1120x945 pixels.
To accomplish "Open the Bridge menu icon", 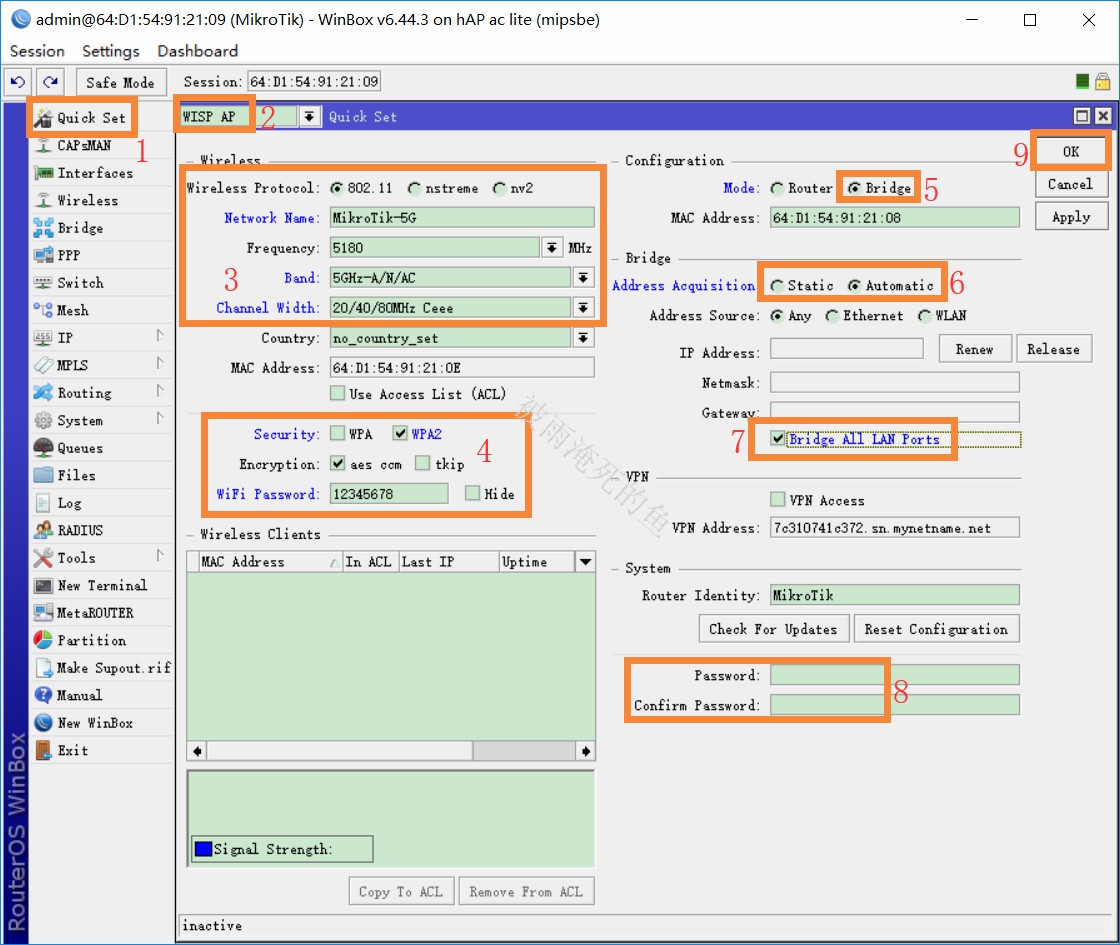I will coord(43,228).
